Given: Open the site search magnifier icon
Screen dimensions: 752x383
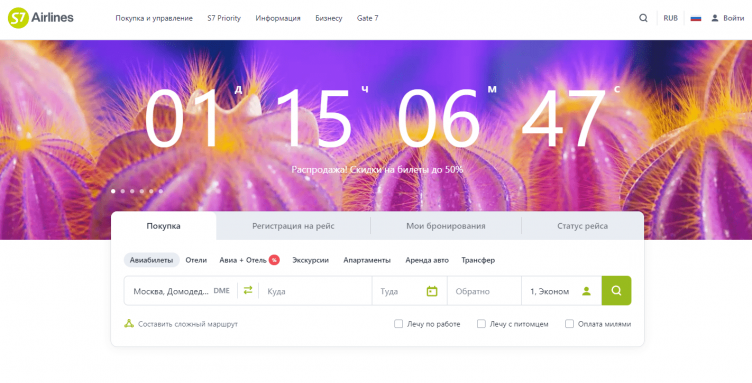Looking at the screenshot, I should 643,18.
